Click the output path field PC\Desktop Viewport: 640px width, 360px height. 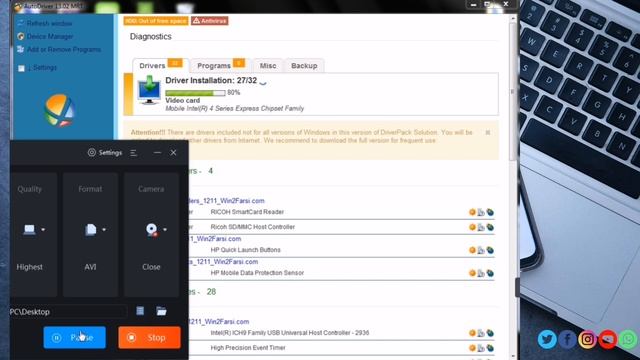[68, 312]
